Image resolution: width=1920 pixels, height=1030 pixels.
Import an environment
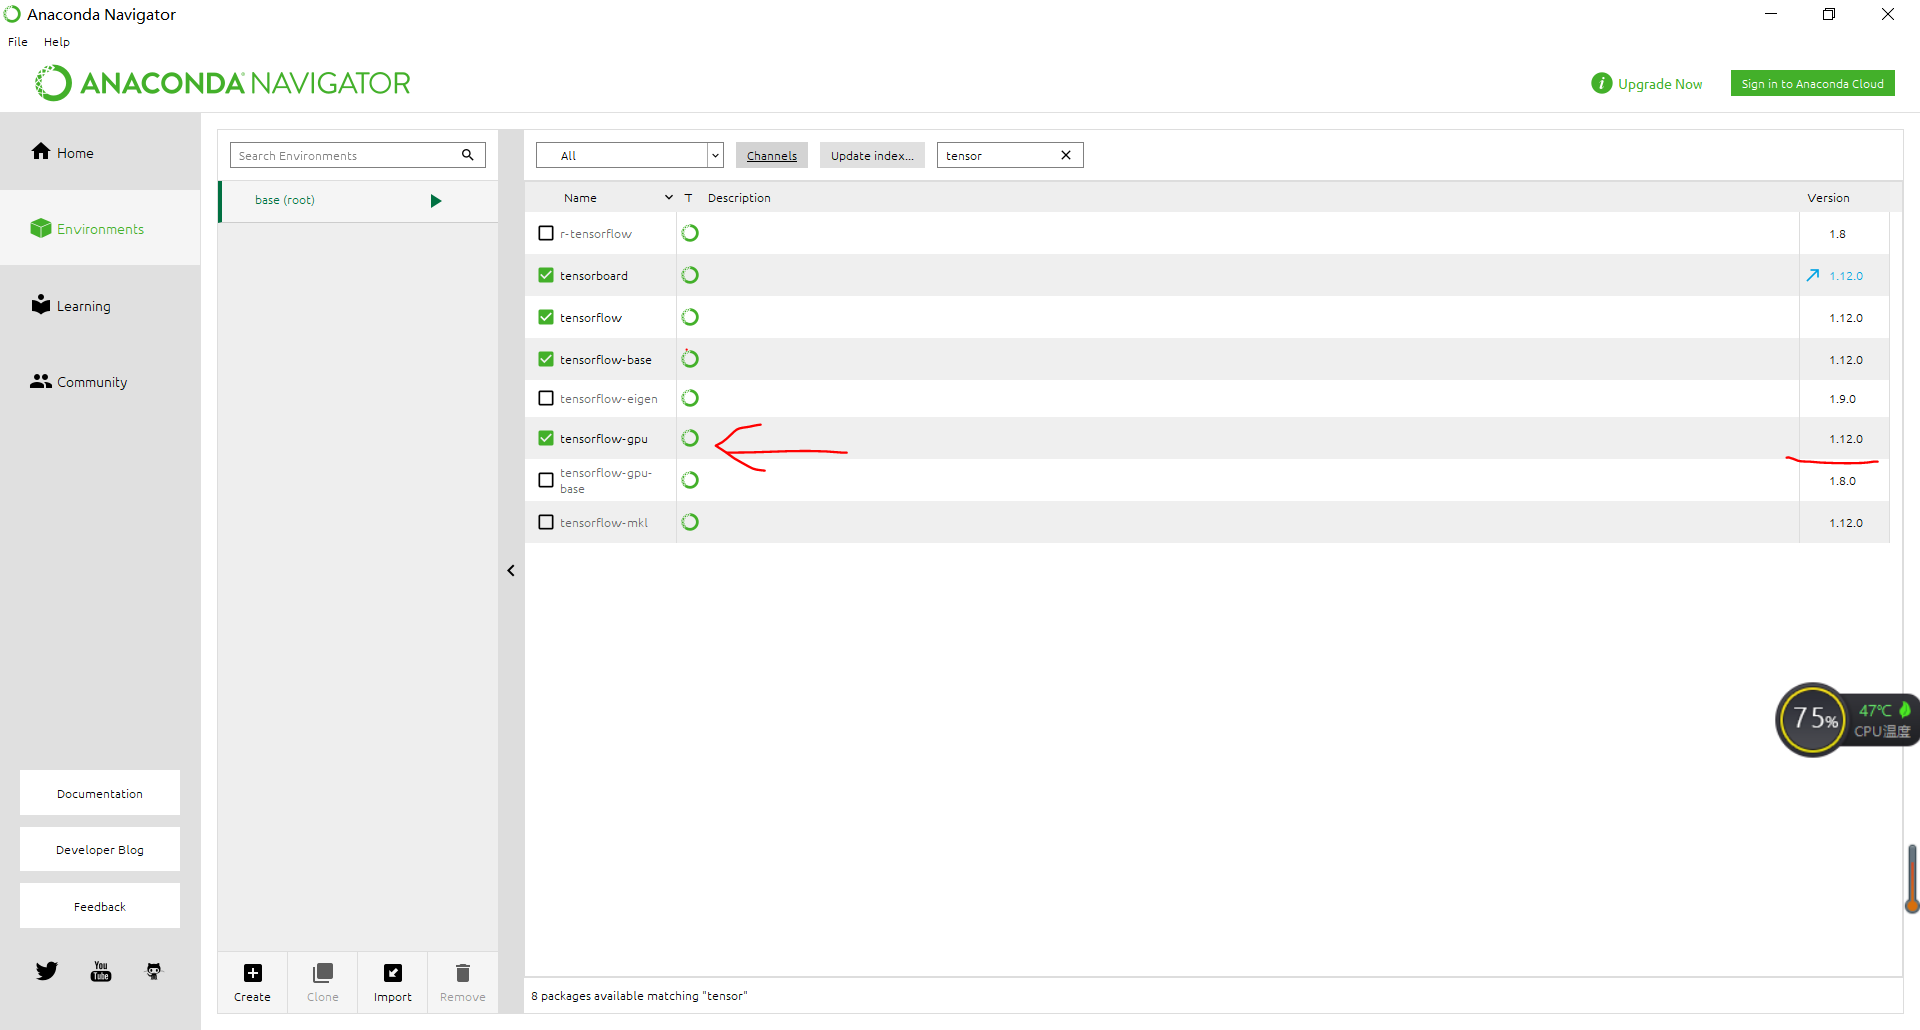393,982
